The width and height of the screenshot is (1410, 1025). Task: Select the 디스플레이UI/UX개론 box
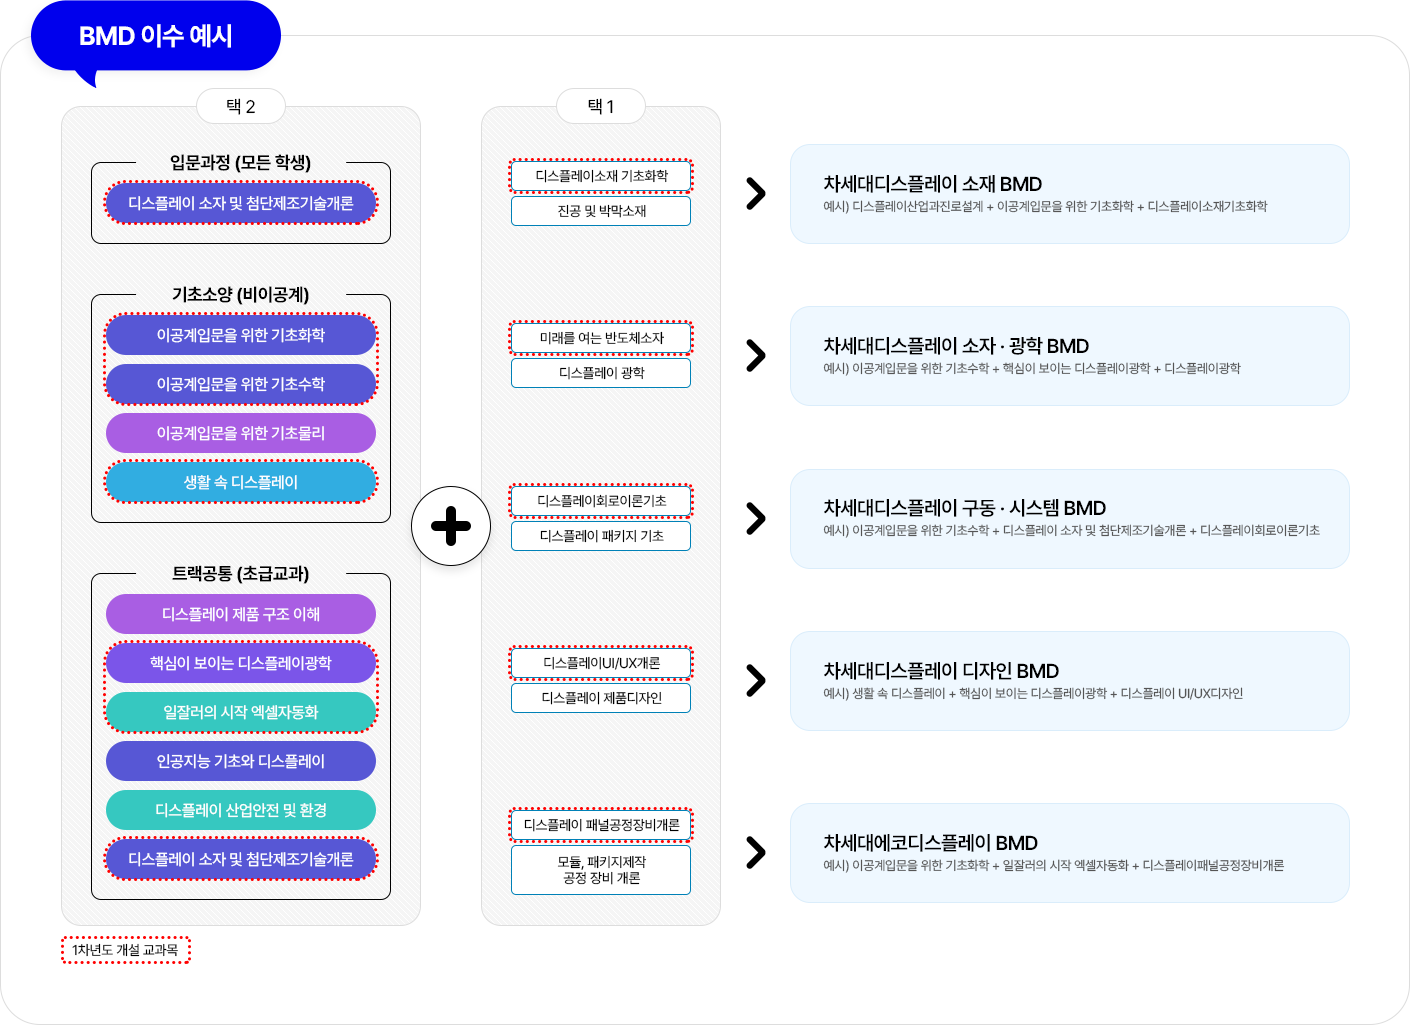601,663
